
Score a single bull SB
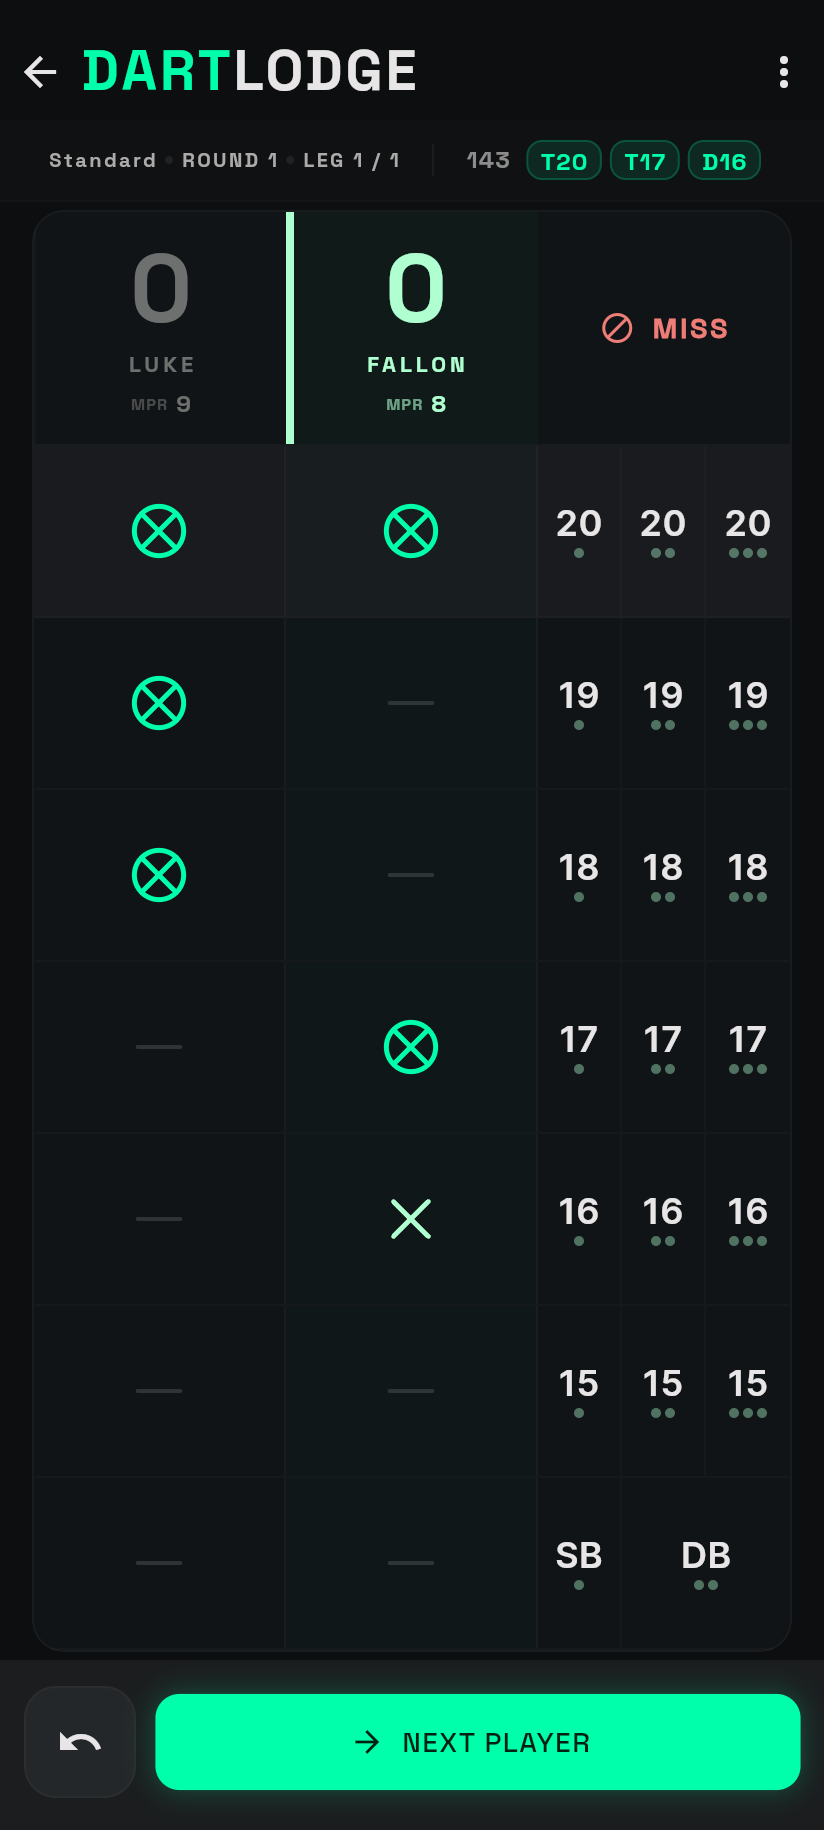click(x=579, y=1563)
